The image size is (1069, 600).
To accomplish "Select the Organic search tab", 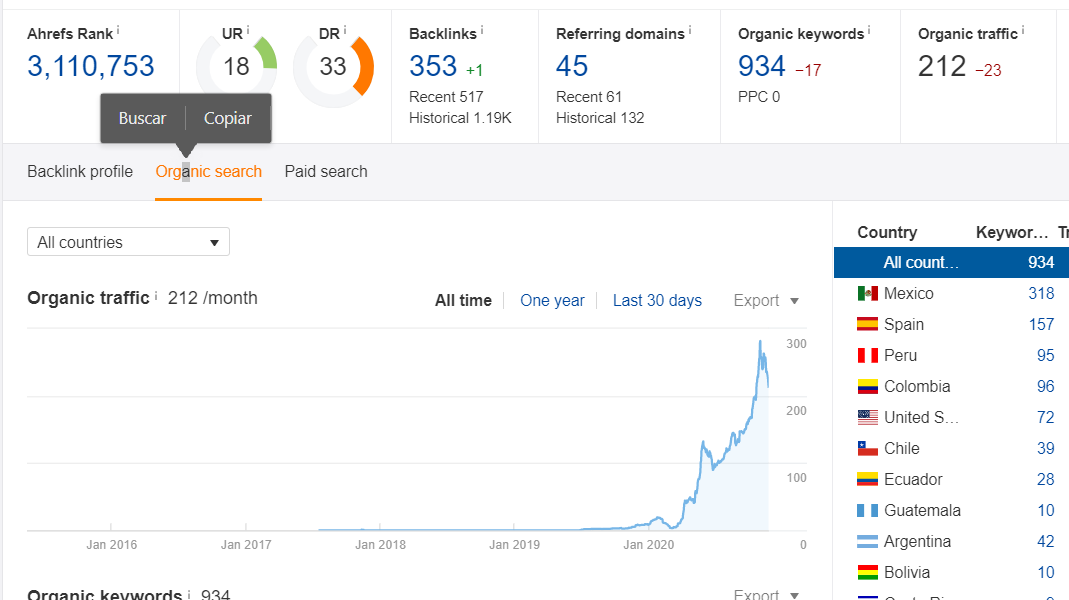I will [209, 172].
